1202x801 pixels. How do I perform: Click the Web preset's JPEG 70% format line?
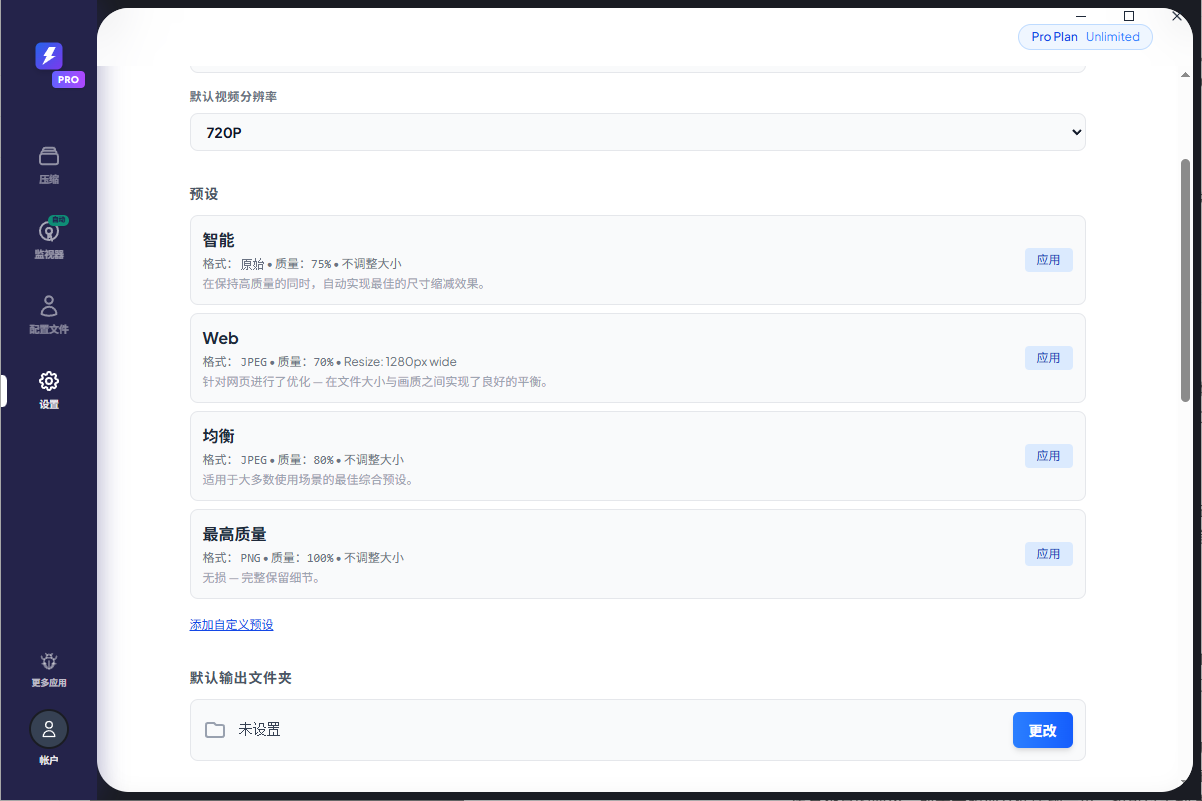pos(329,362)
